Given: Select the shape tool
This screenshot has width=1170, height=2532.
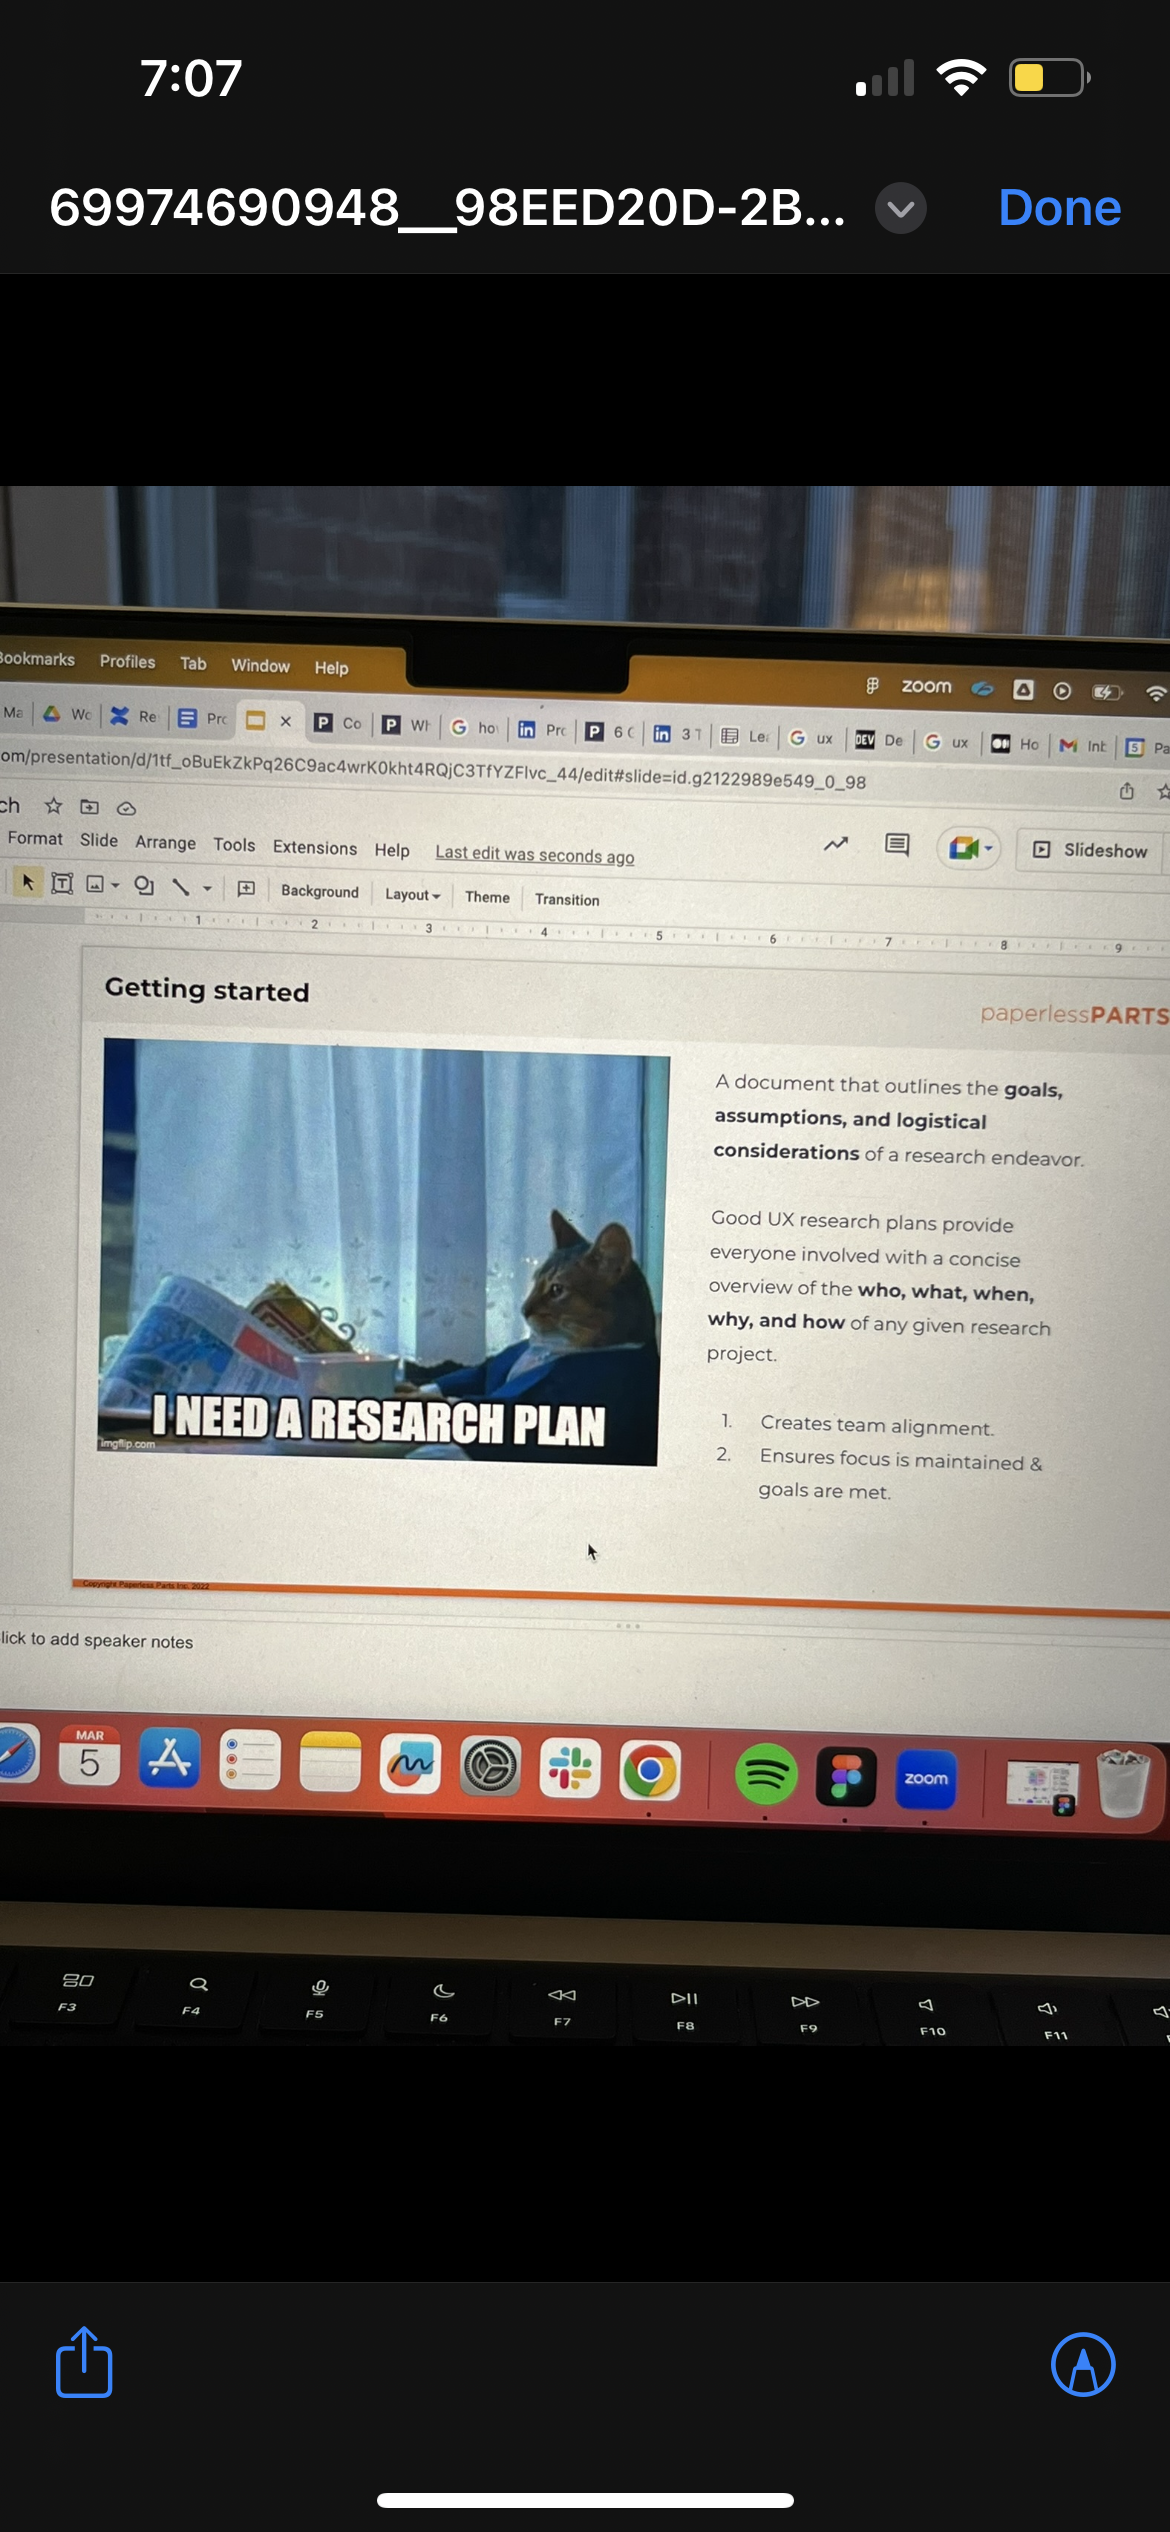Looking at the screenshot, I should [144, 885].
